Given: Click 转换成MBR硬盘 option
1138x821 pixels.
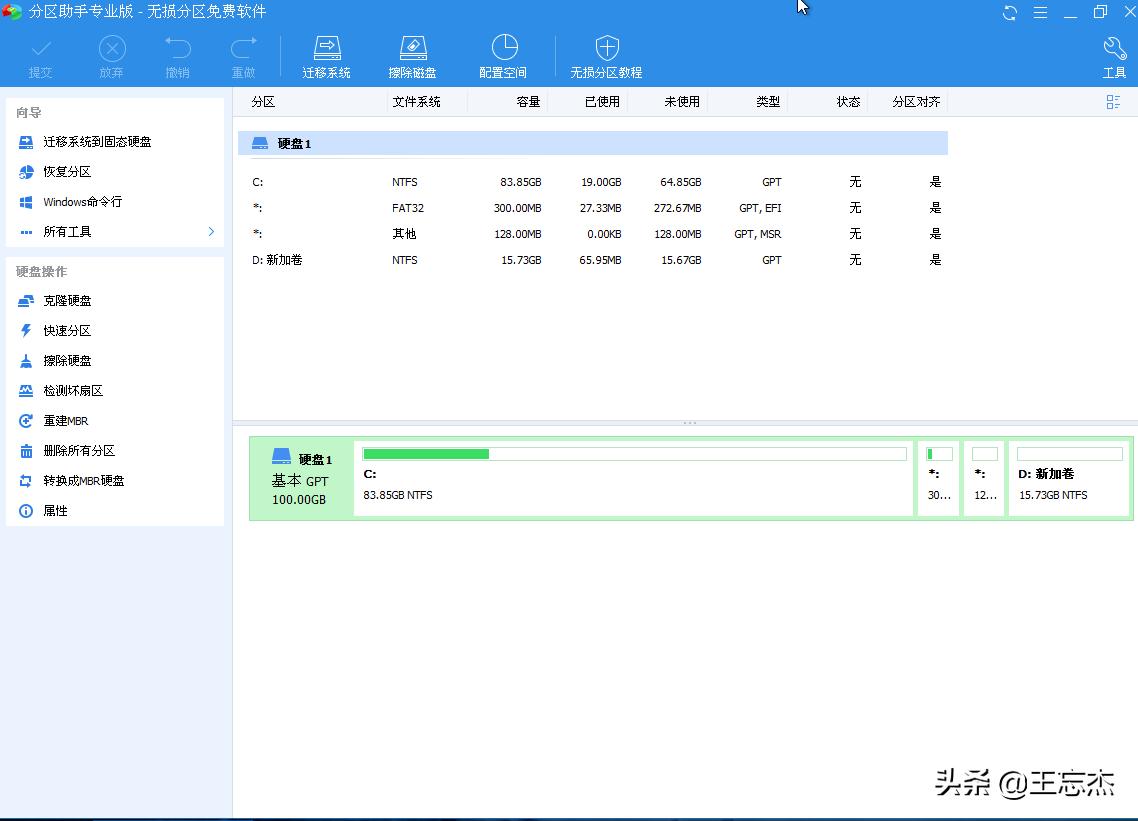Looking at the screenshot, I should tap(84, 481).
